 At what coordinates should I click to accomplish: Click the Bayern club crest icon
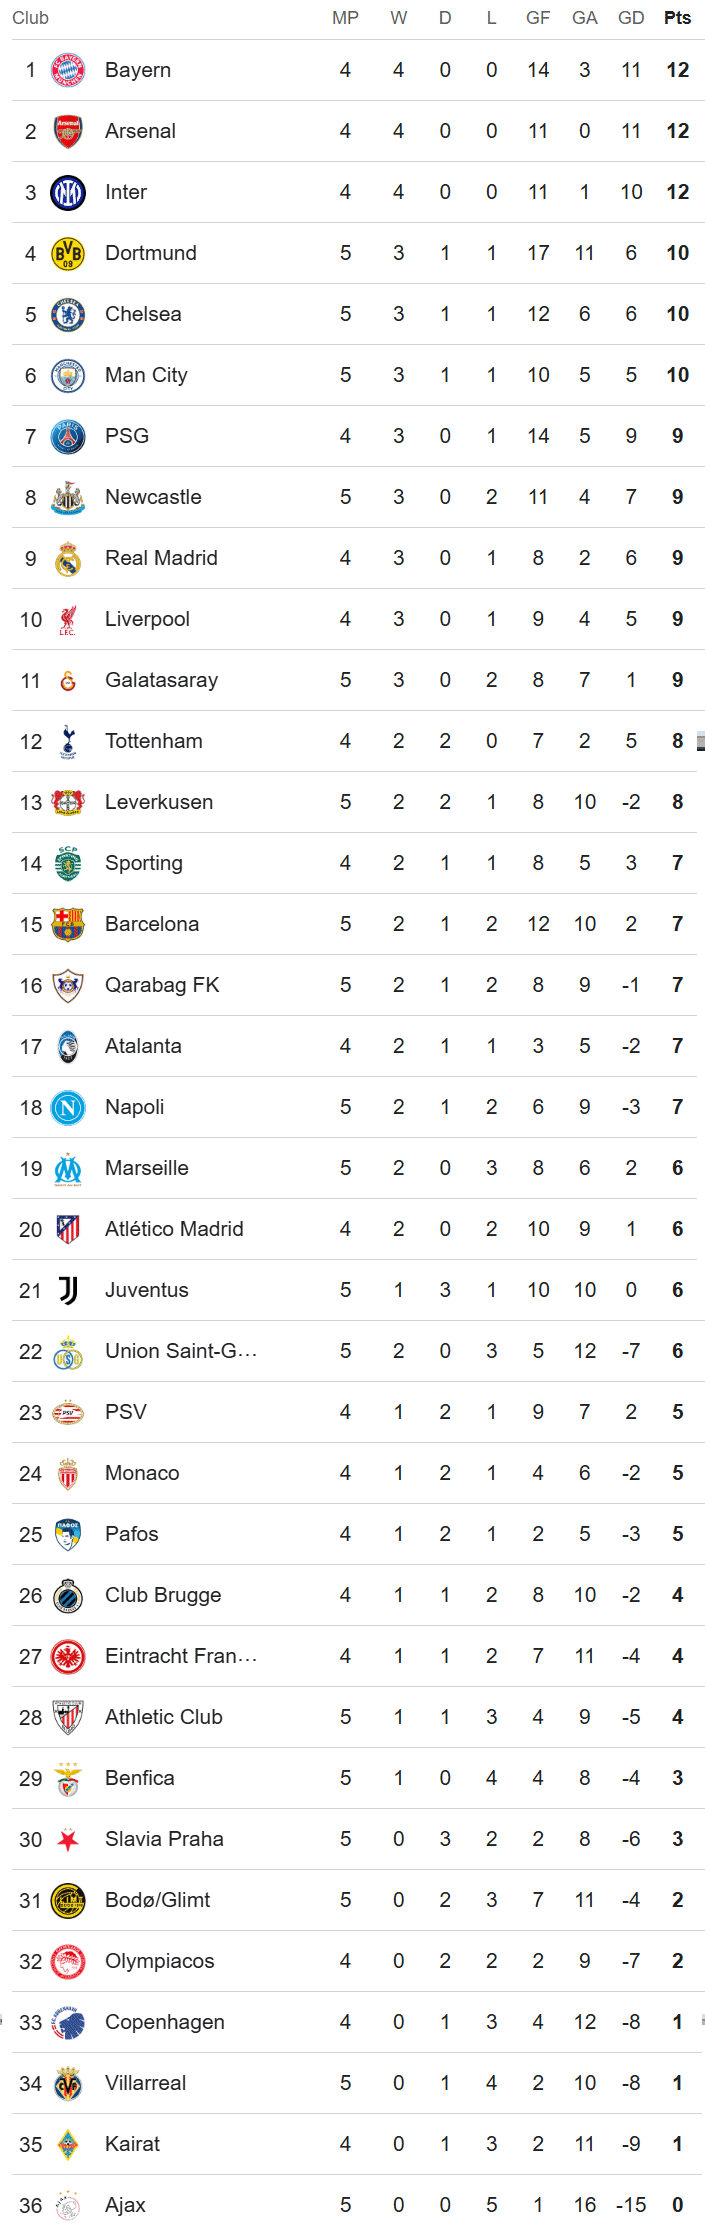point(68,70)
